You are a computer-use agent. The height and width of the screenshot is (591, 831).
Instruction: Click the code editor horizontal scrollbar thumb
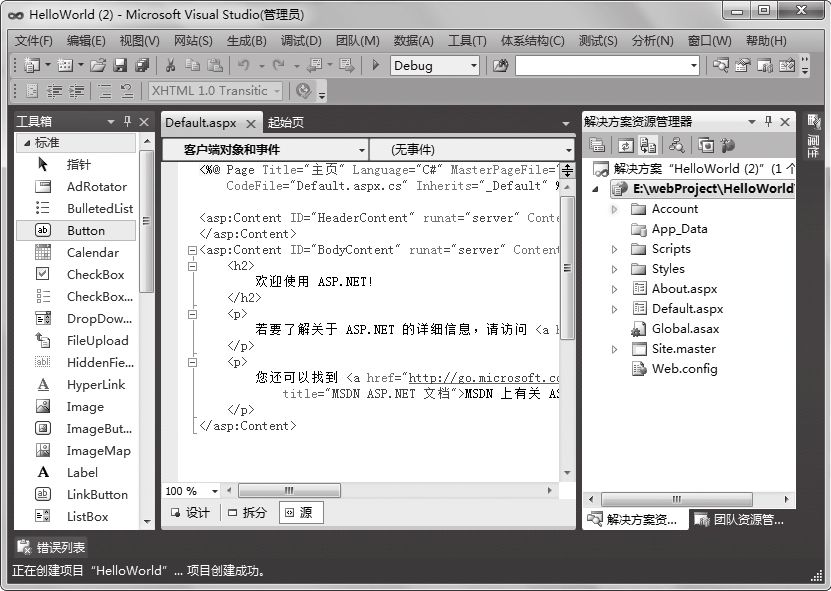point(289,490)
